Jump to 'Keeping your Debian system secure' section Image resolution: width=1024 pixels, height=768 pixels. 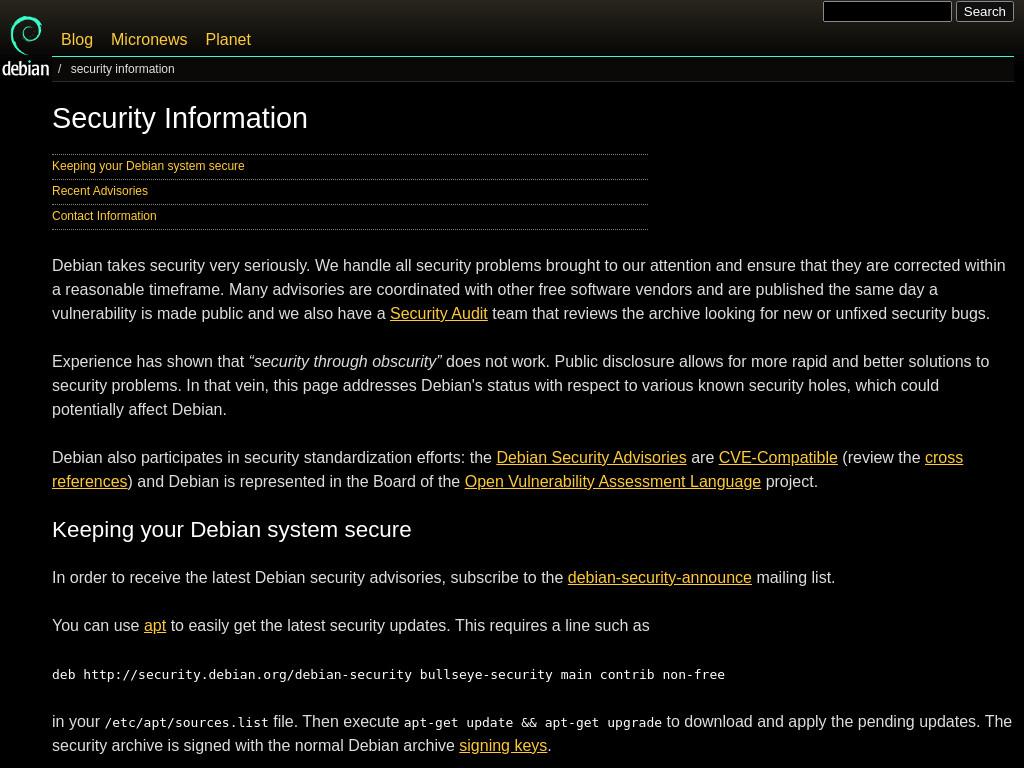pyautogui.click(x=148, y=166)
